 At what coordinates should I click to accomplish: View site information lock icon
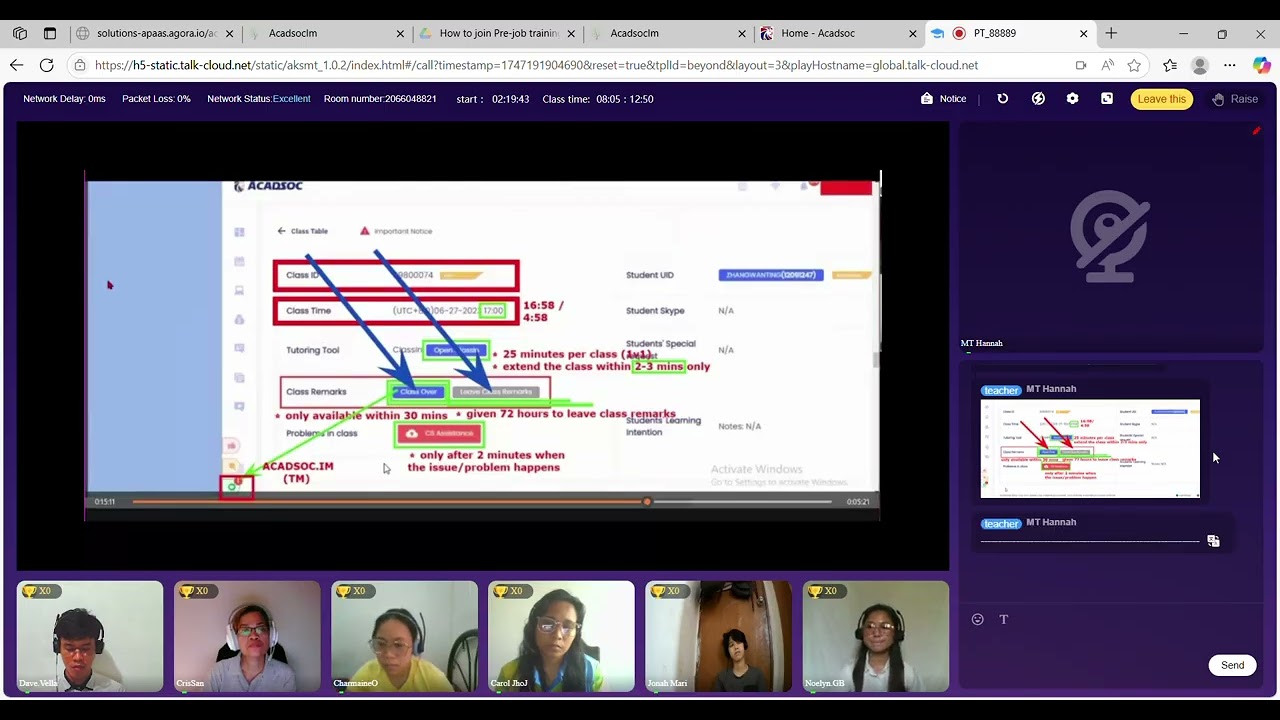[80, 65]
